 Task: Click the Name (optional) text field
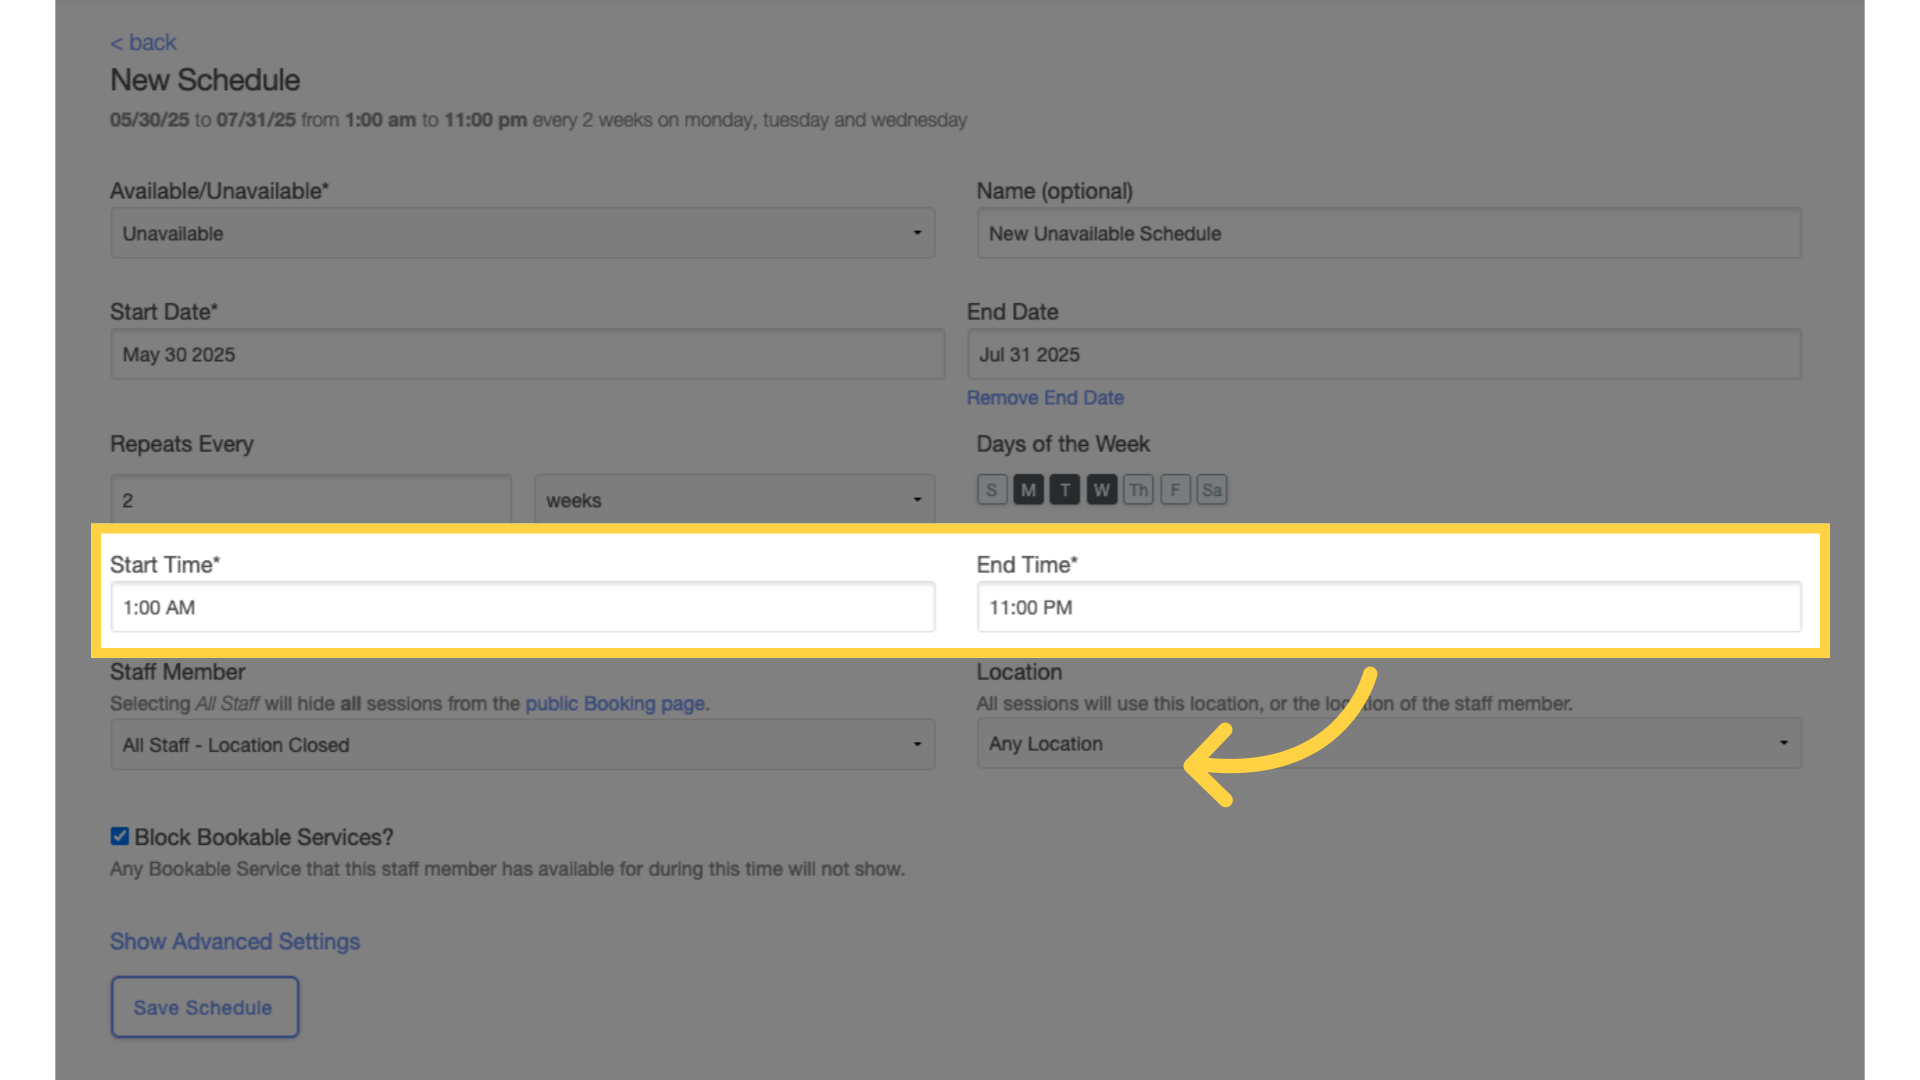(1389, 233)
